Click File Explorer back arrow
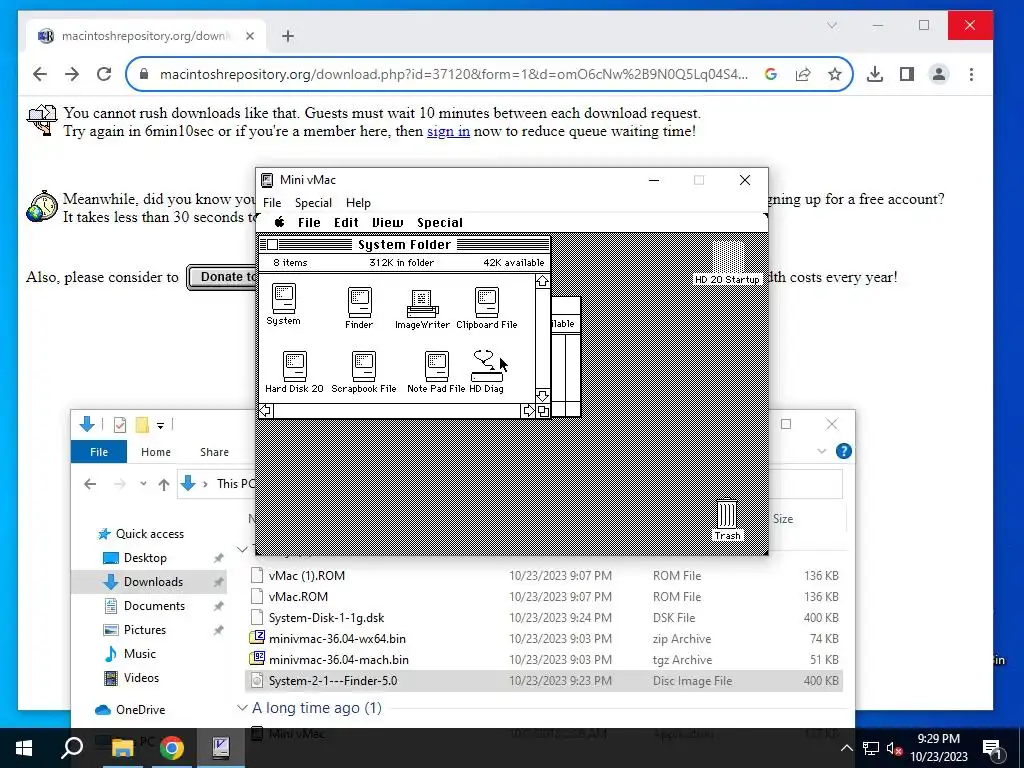Viewport: 1024px width, 768px height. pyautogui.click(x=90, y=484)
